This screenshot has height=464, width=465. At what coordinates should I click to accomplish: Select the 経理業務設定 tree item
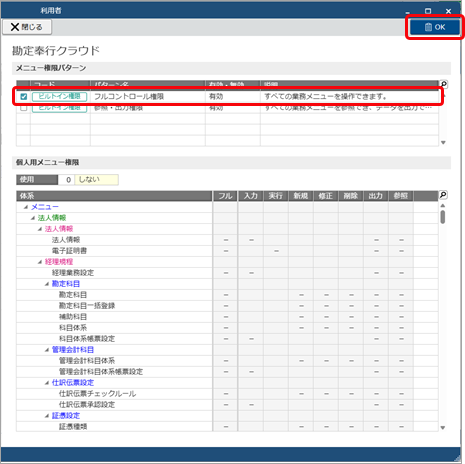pyautogui.click(x=73, y=273)
